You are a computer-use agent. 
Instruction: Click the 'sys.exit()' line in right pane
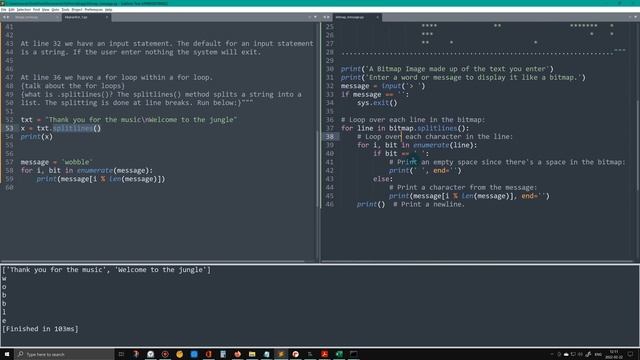[377, 103]
